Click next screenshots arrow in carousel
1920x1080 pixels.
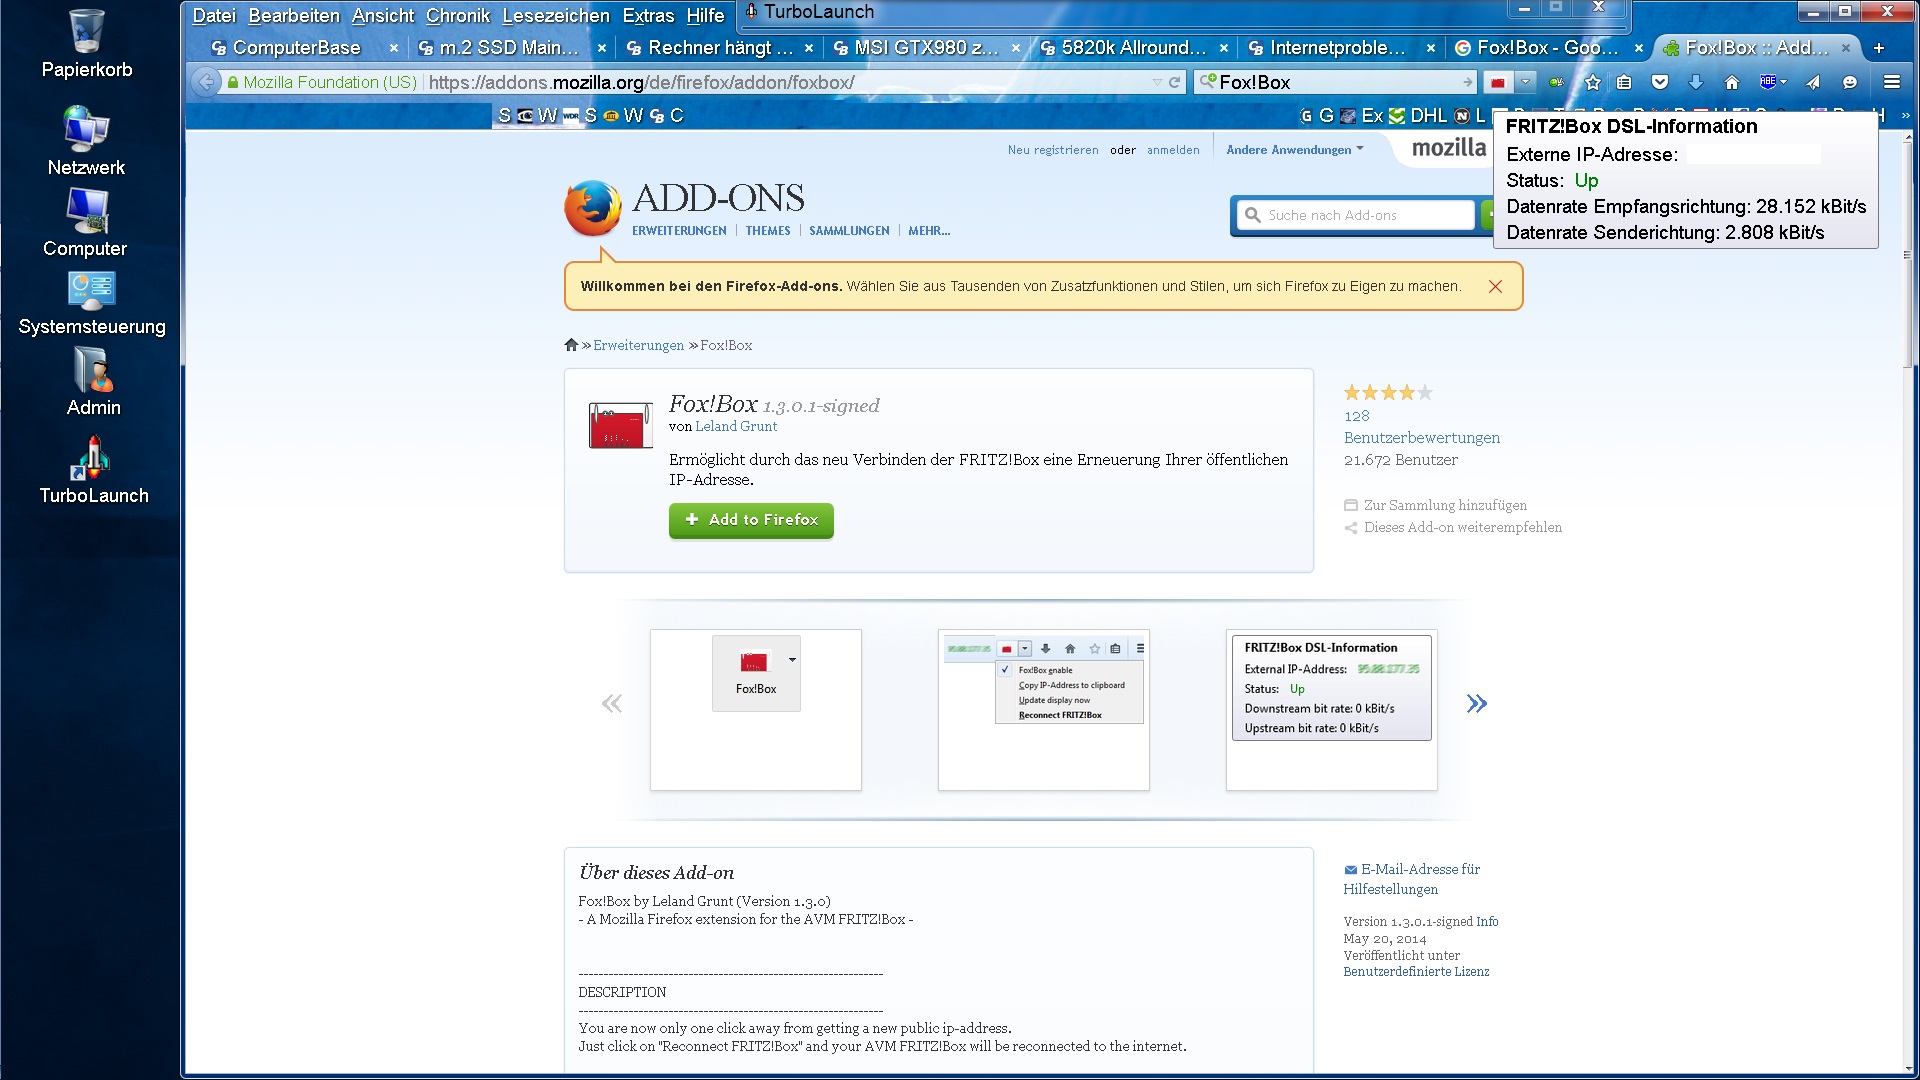[x=1476, y=704]
